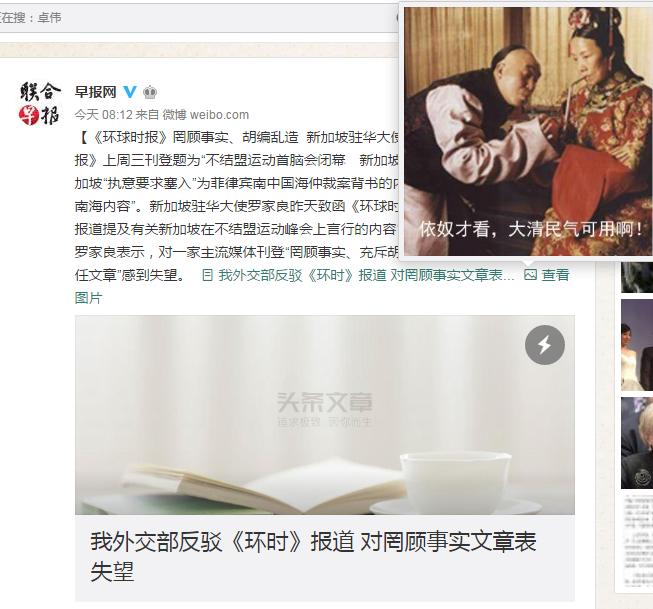The width and height of the screenshot is (653, 609).
Task: Click the 微博 weibo.com source link
Action: [x=206, y=115]
